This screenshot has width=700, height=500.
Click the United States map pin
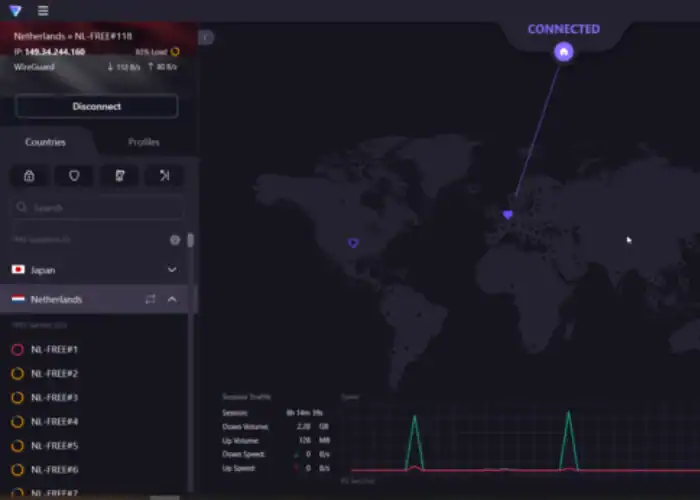tap(353, 243)
